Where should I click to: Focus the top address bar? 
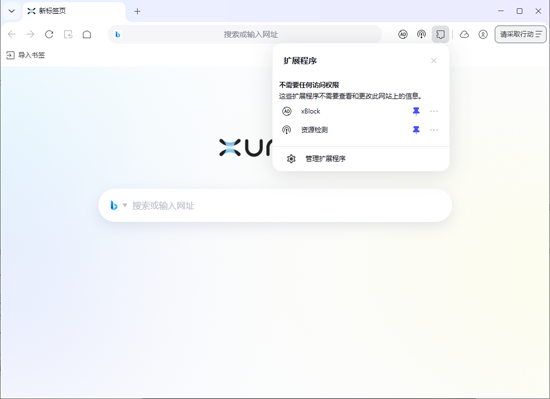[245, 34]
